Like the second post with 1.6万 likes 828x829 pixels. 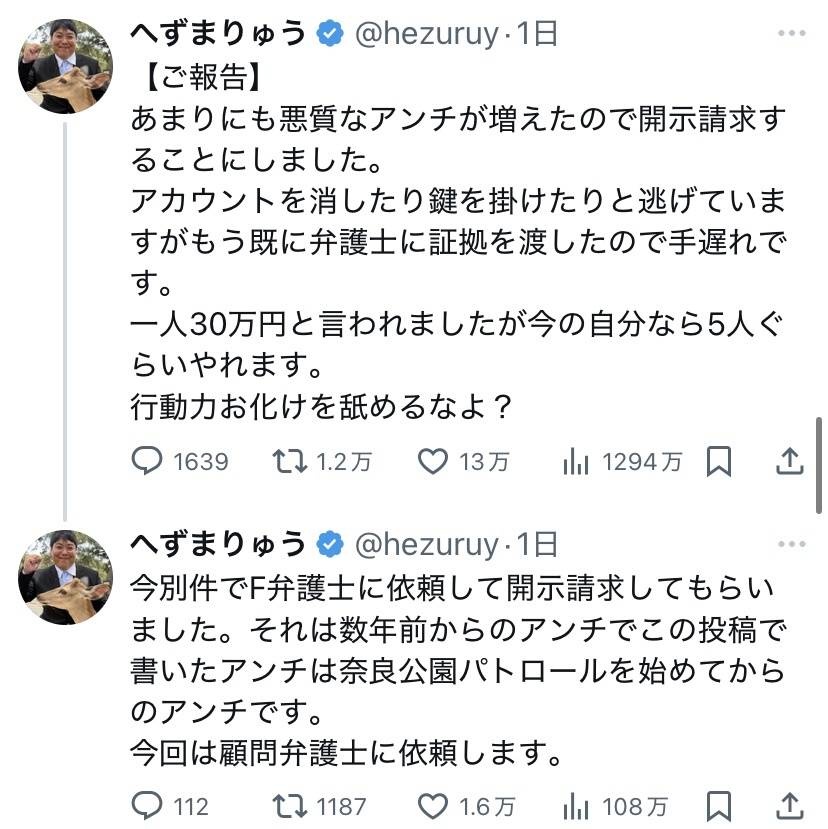[431, 805]
